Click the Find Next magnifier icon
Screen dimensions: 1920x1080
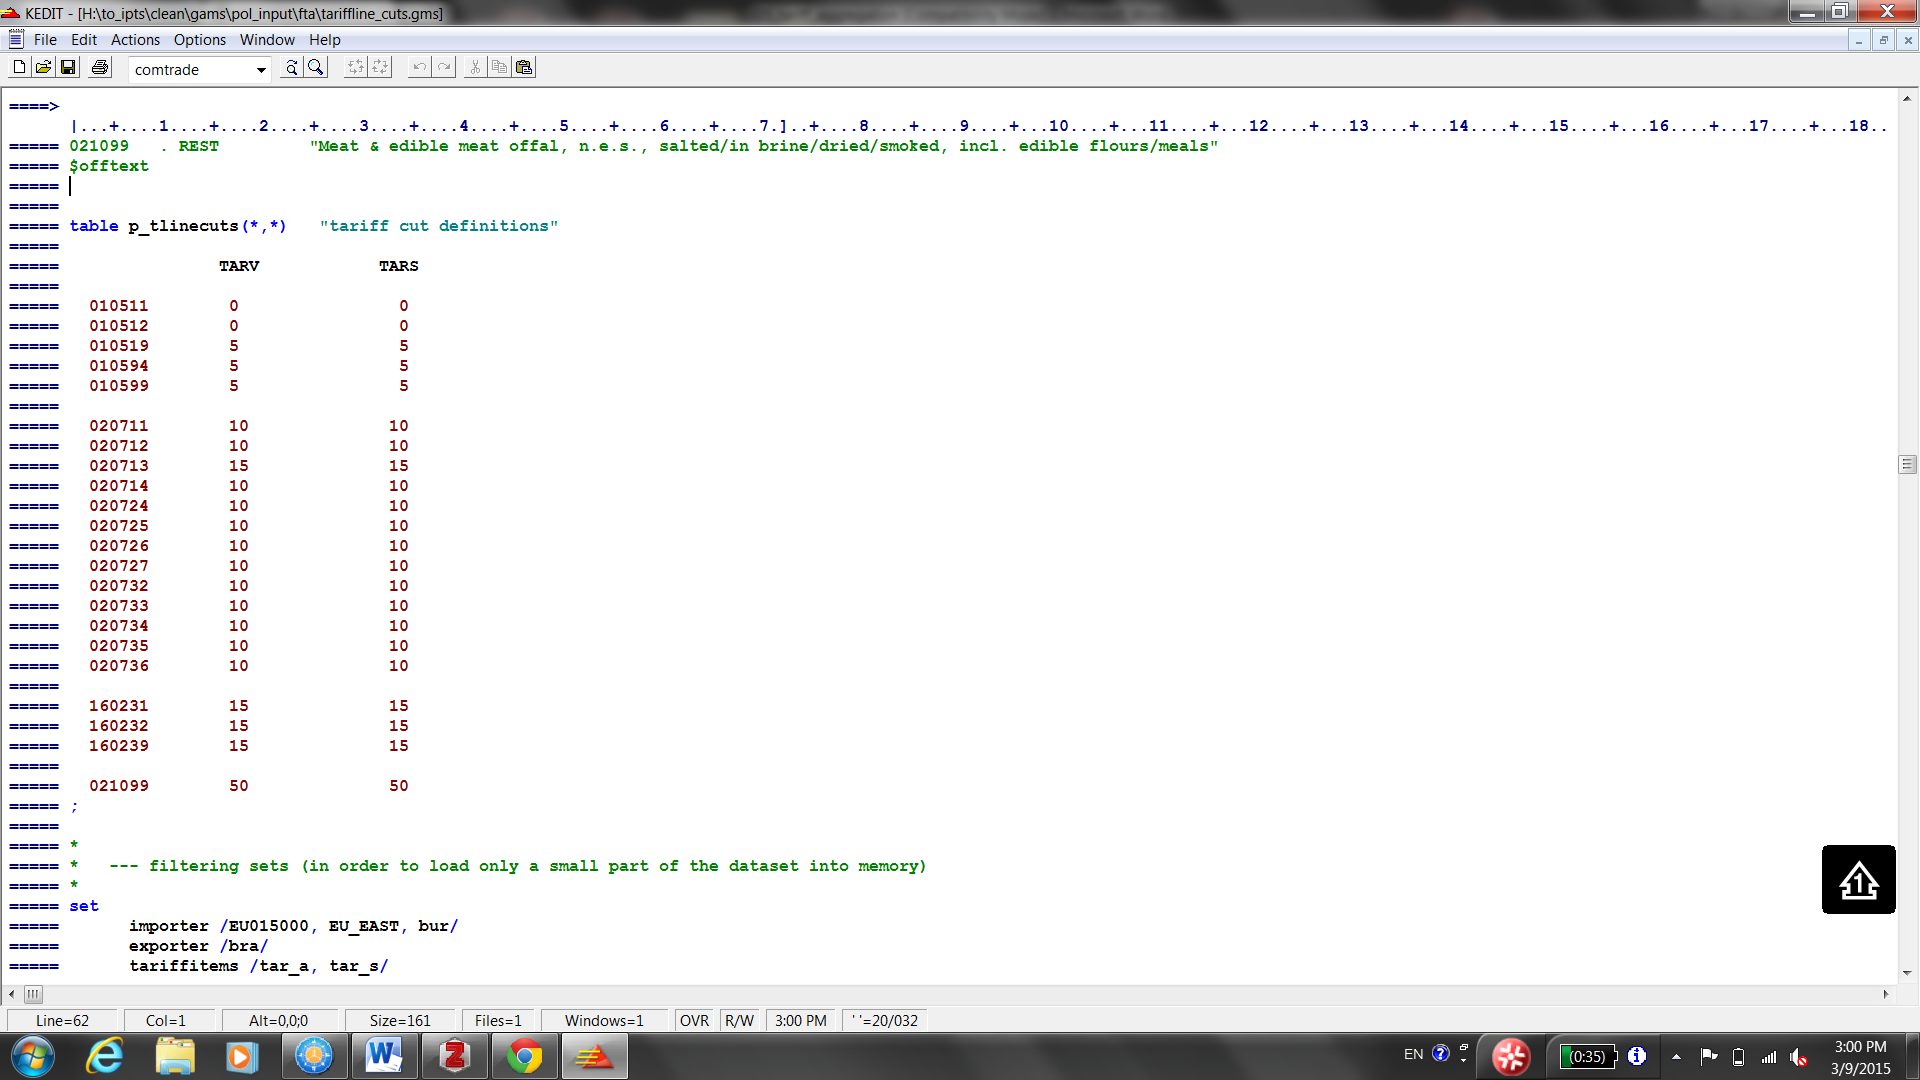[x=291, y=67]
